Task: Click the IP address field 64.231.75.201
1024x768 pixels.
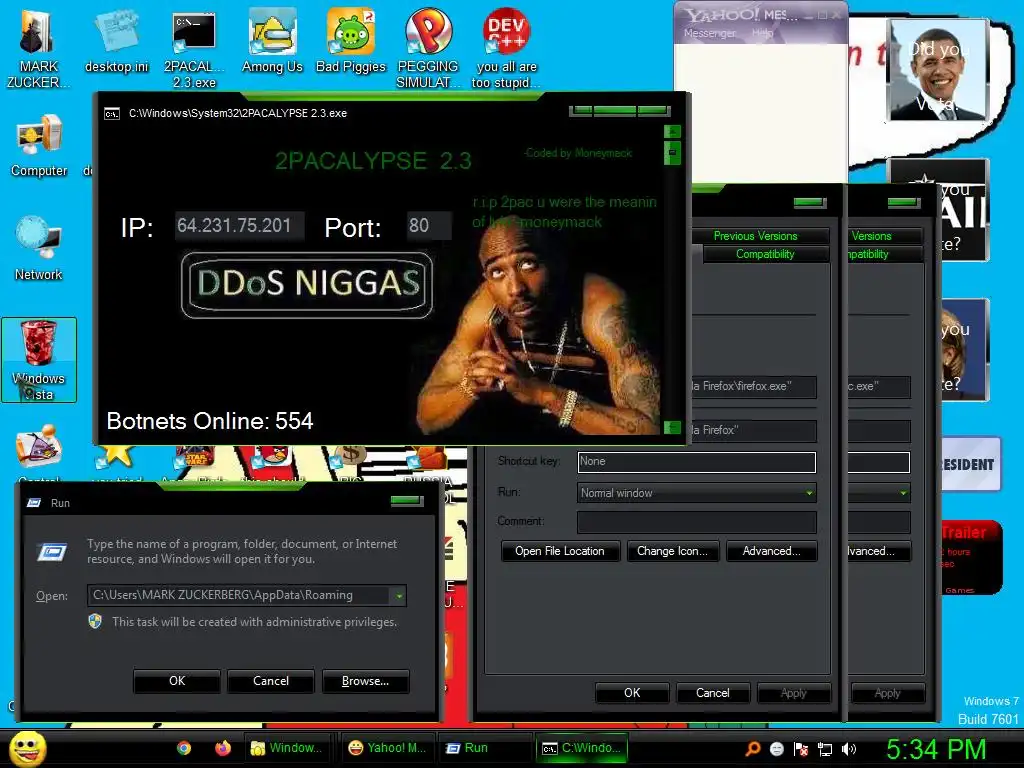Action: pyautogui.click(x=239, y=226)
